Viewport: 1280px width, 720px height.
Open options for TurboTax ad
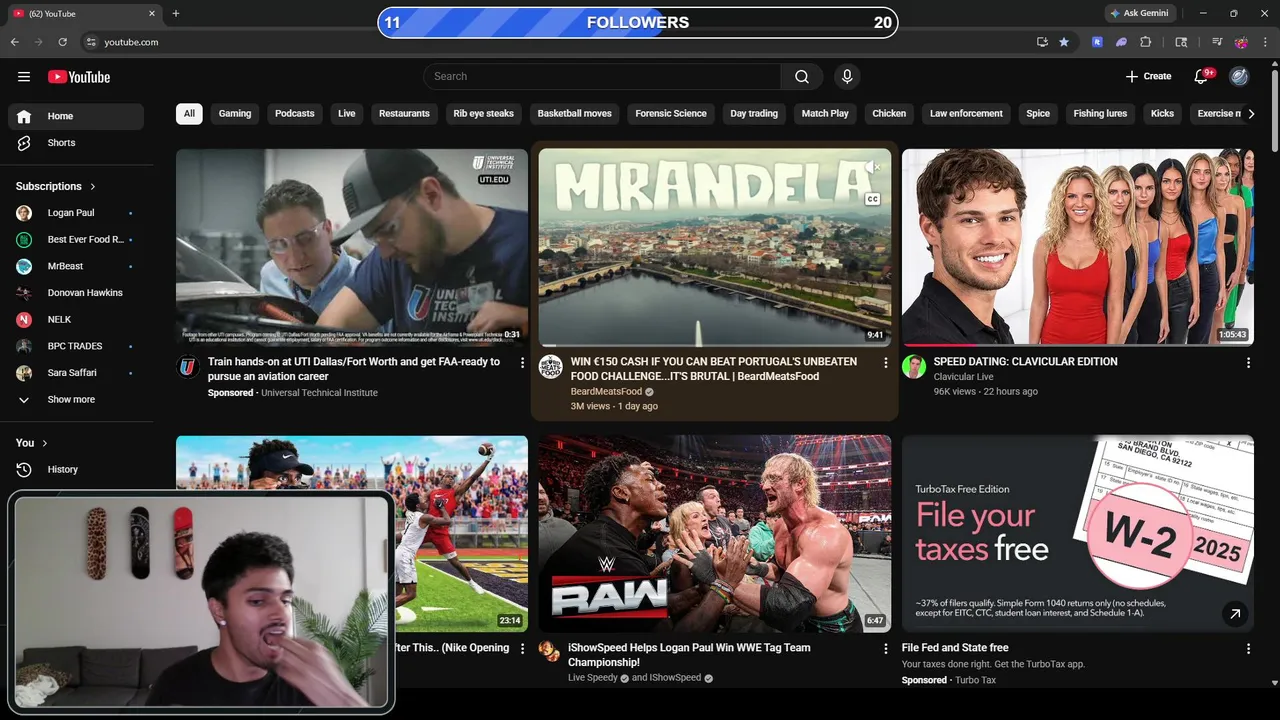click(x=1248, y=649)
